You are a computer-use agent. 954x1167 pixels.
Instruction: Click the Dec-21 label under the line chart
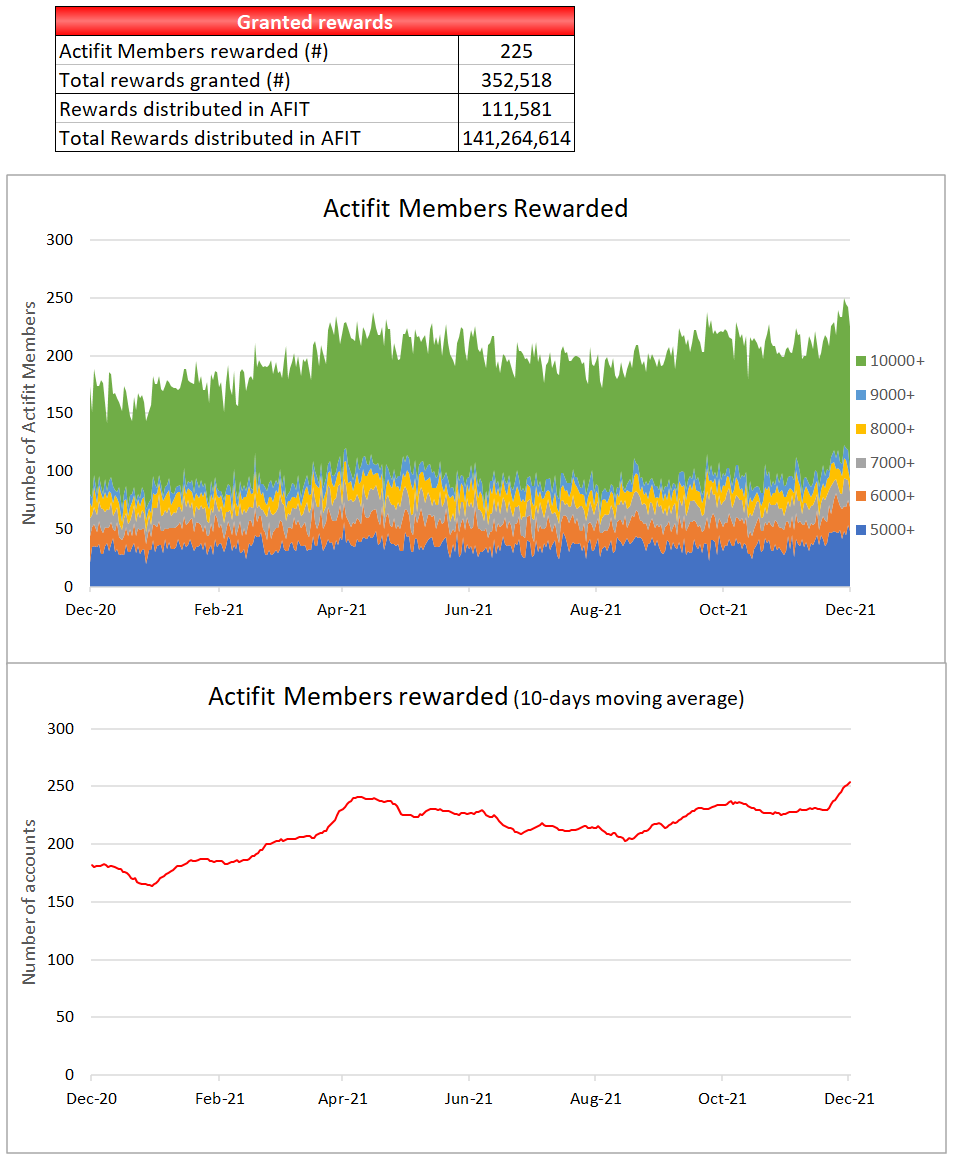tap(849, 1099)
